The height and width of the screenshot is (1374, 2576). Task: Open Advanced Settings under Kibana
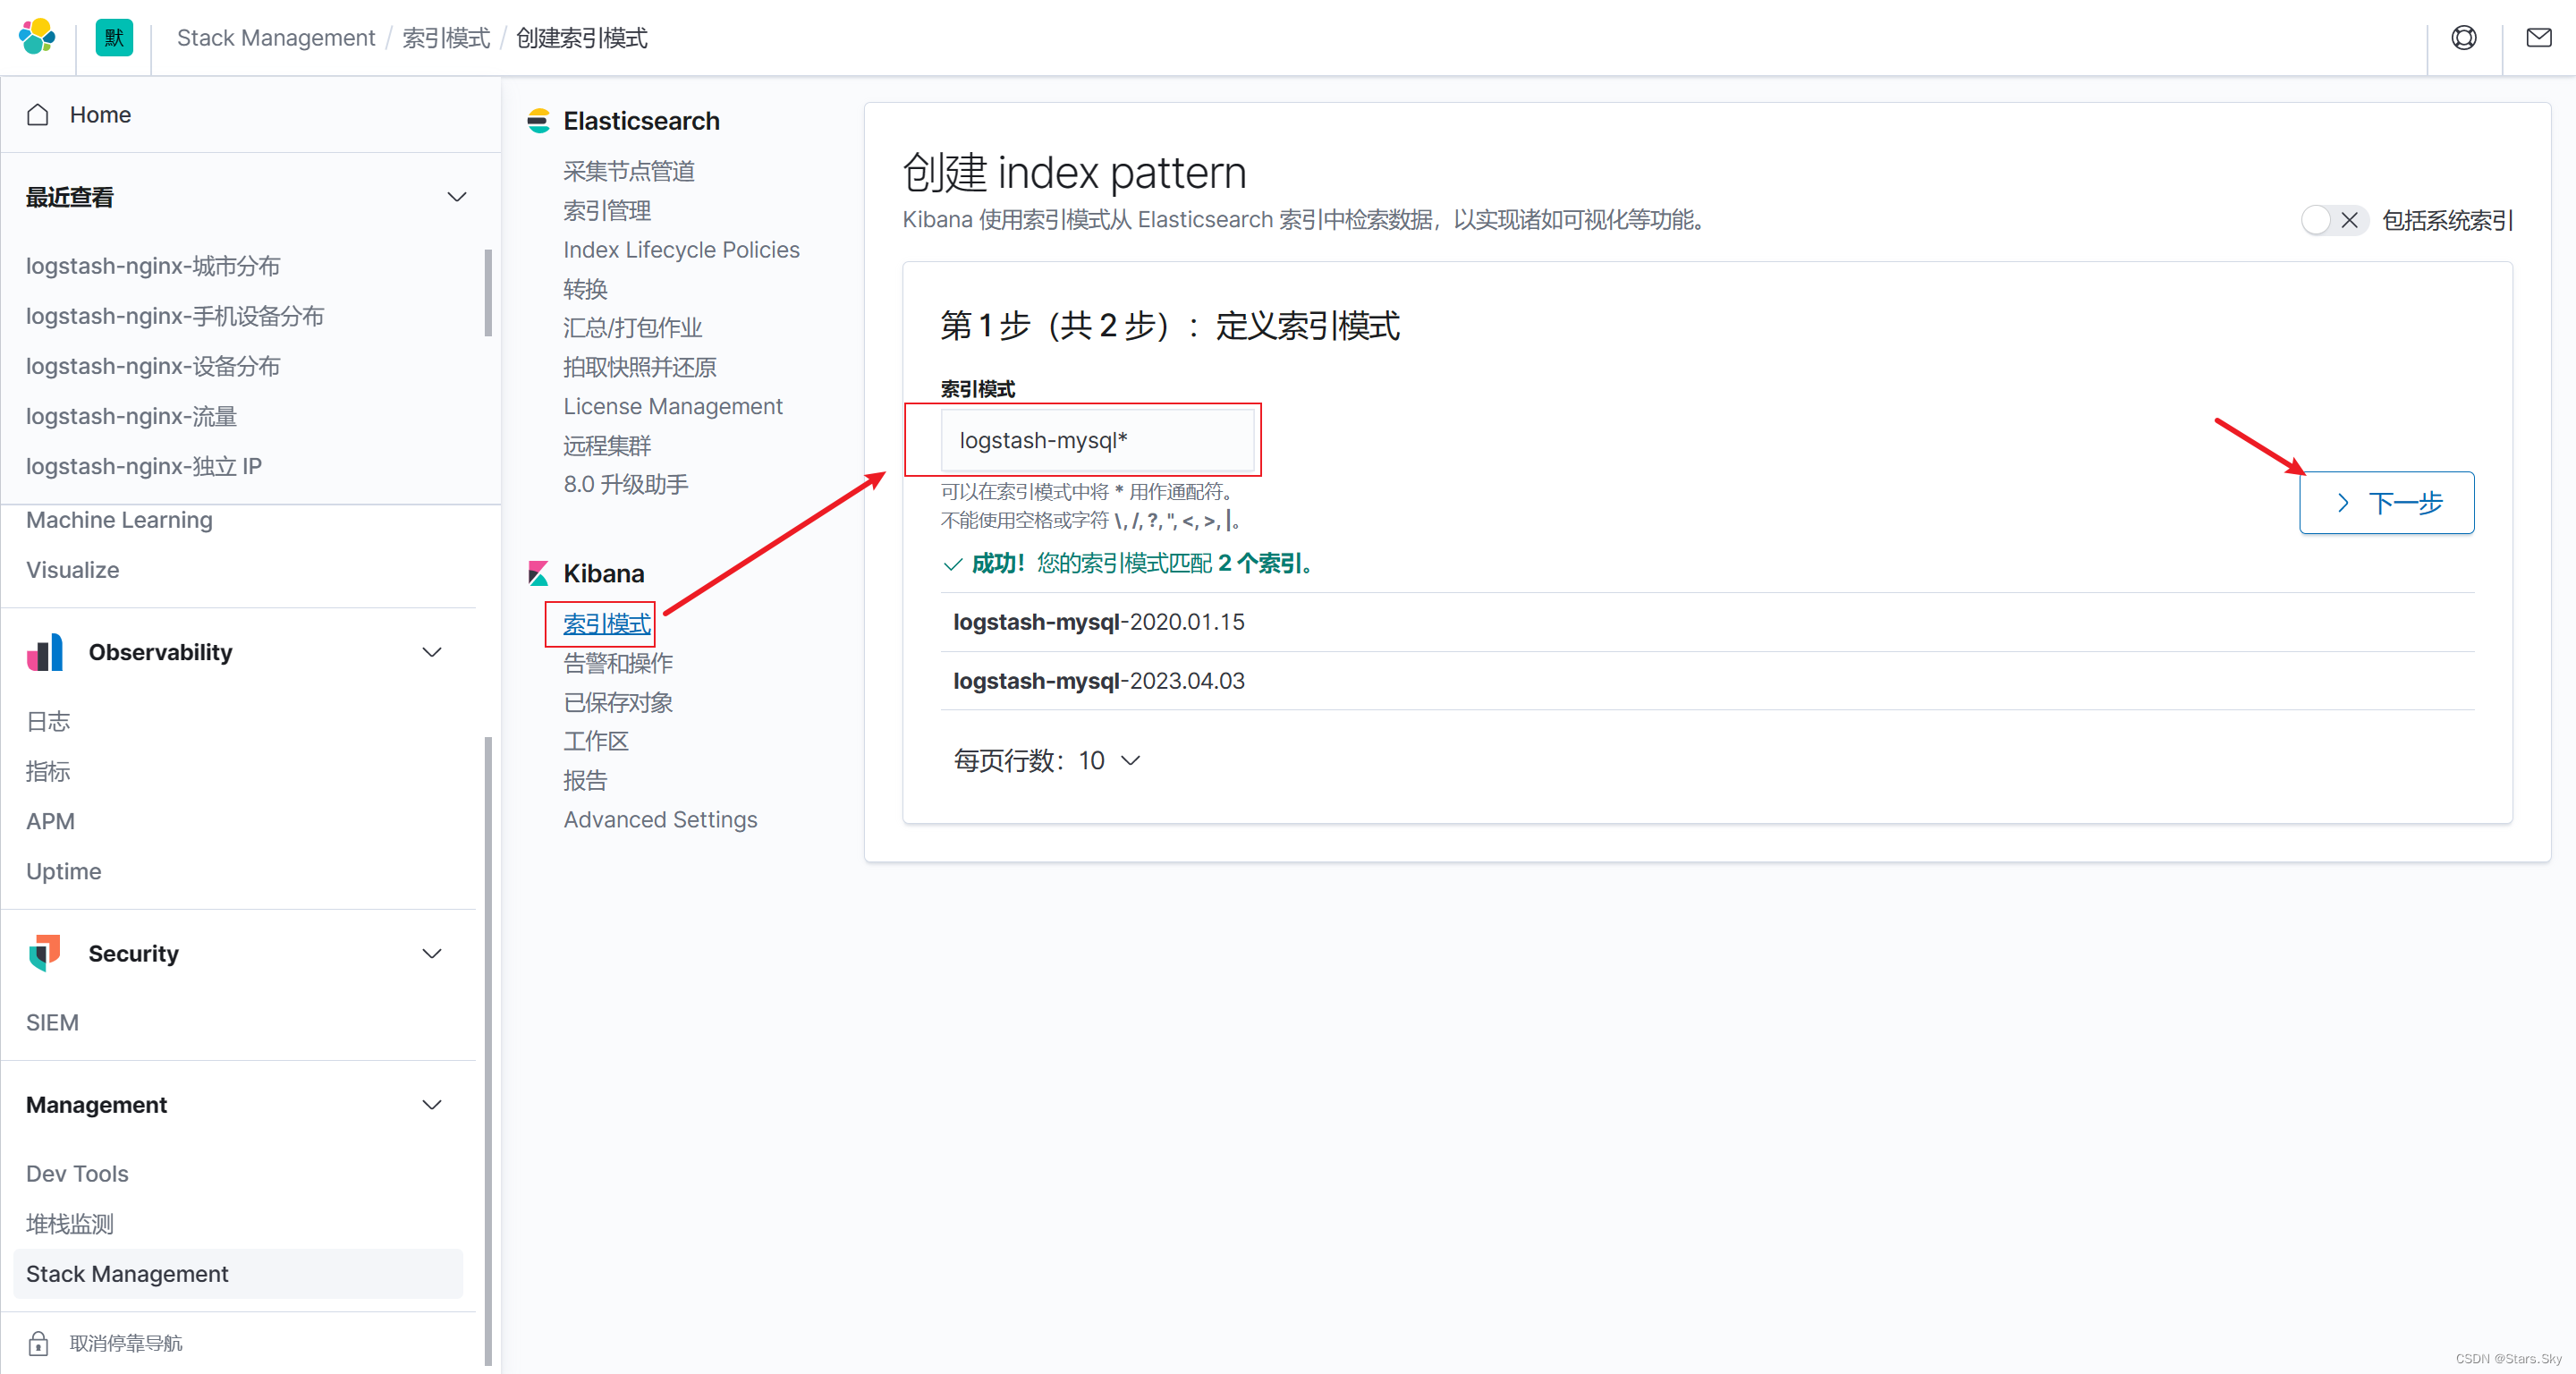point(660,819)
